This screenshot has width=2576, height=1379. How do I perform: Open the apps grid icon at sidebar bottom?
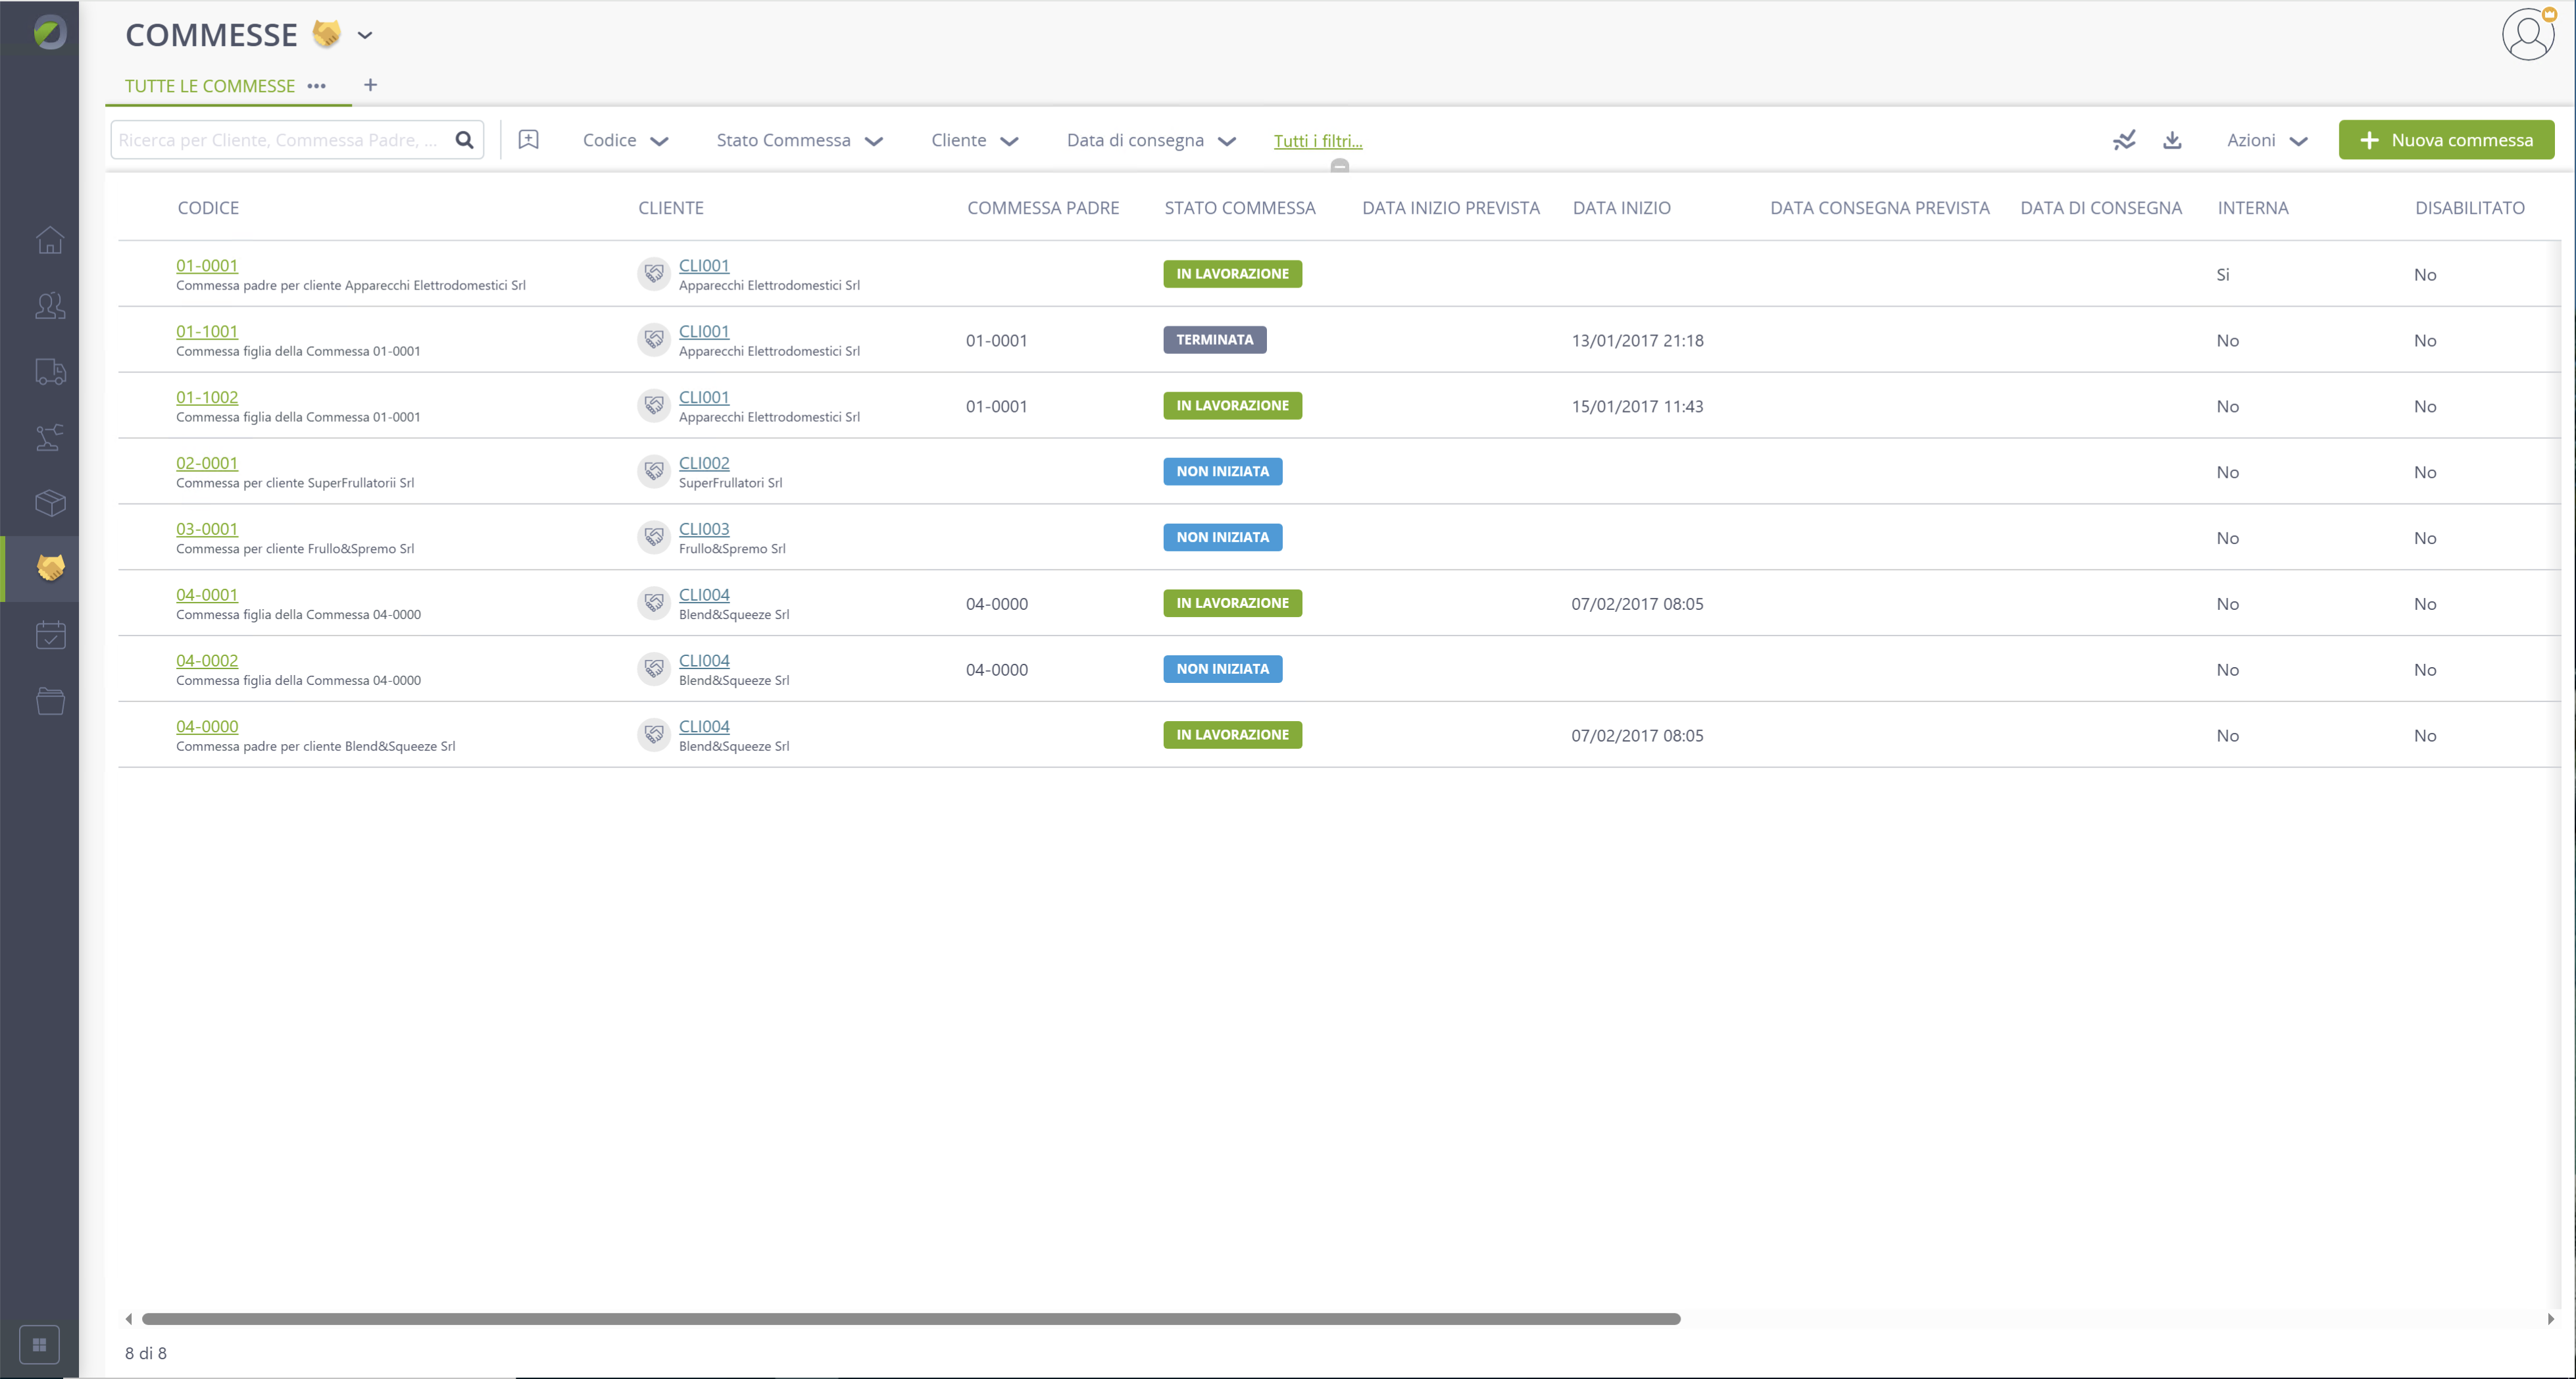pos(39,1344)
